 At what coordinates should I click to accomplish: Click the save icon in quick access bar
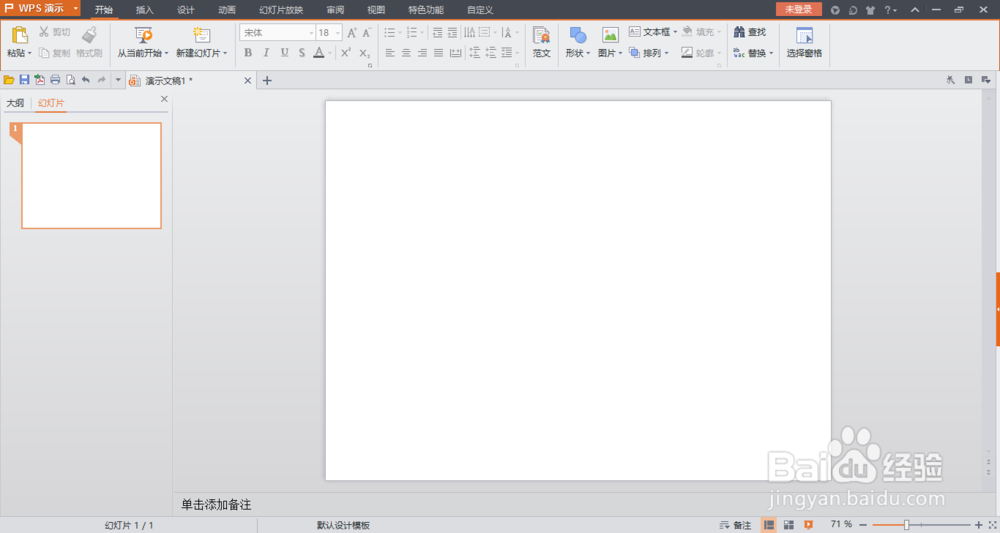pyautogui.click(x=24, y=80)
